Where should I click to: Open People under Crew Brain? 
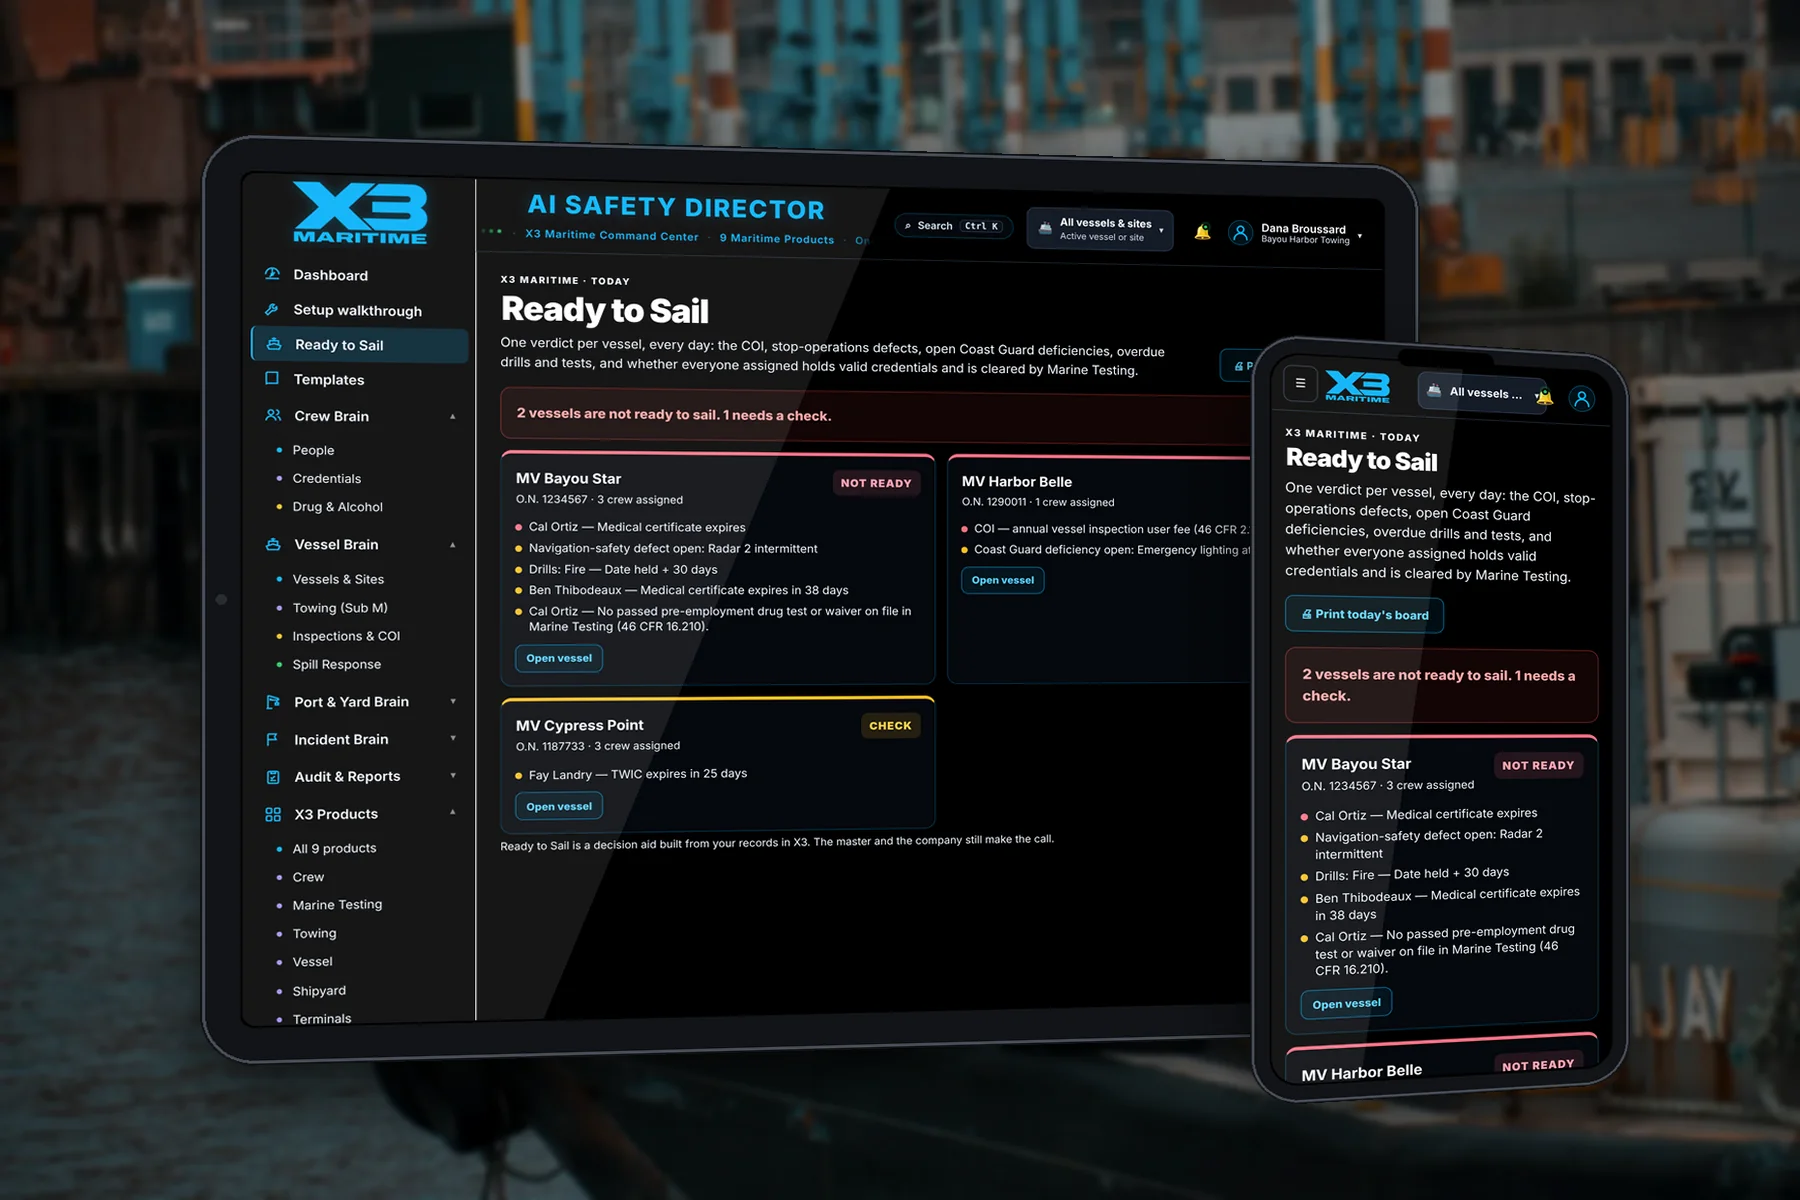point(313,450)
